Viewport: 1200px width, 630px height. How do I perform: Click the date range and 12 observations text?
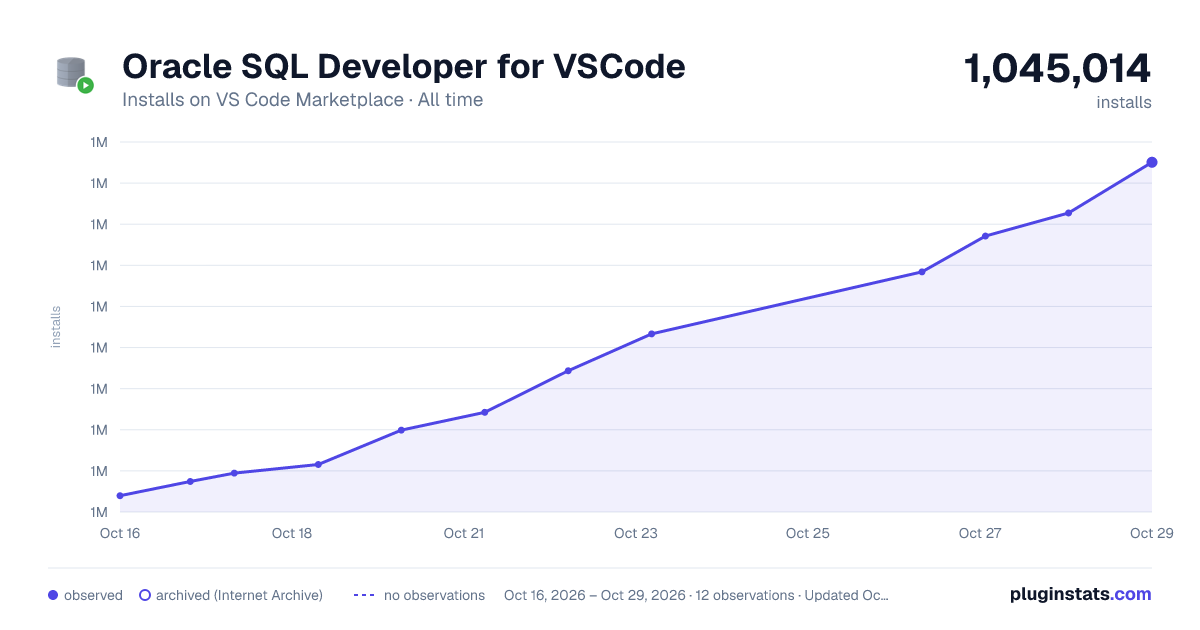point(696,595)
